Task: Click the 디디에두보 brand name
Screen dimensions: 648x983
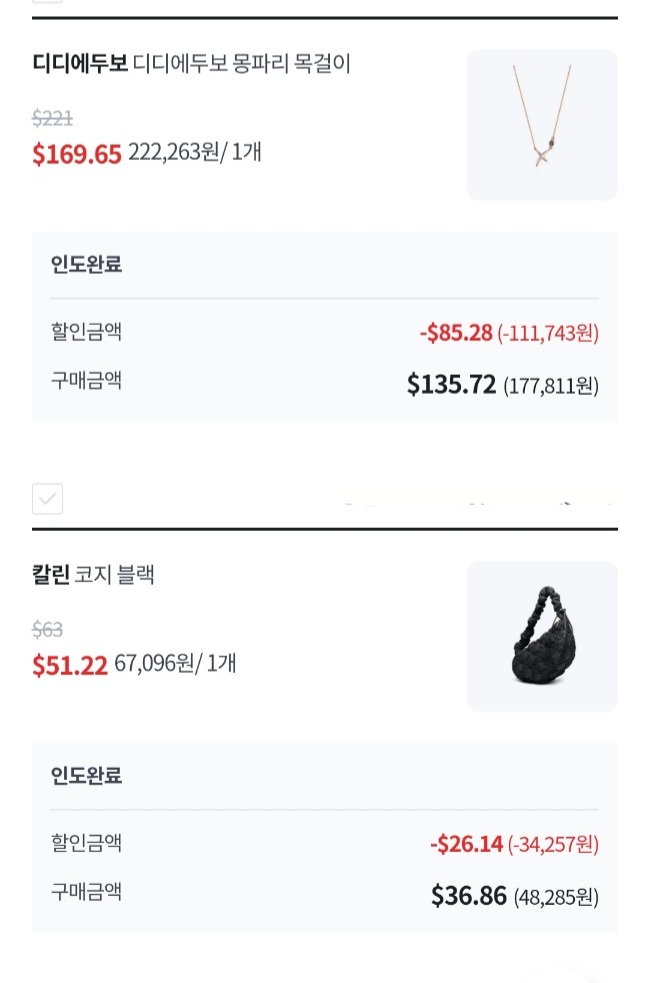Action: (80, 65)
